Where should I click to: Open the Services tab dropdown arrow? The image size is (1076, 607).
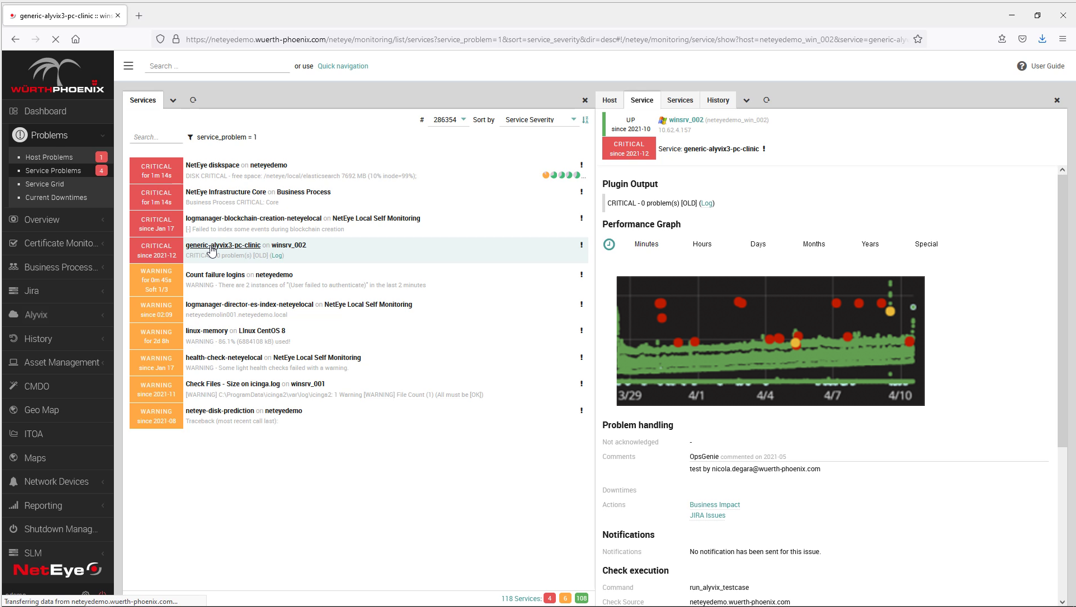pyautogui.click(x=173, y=100)
